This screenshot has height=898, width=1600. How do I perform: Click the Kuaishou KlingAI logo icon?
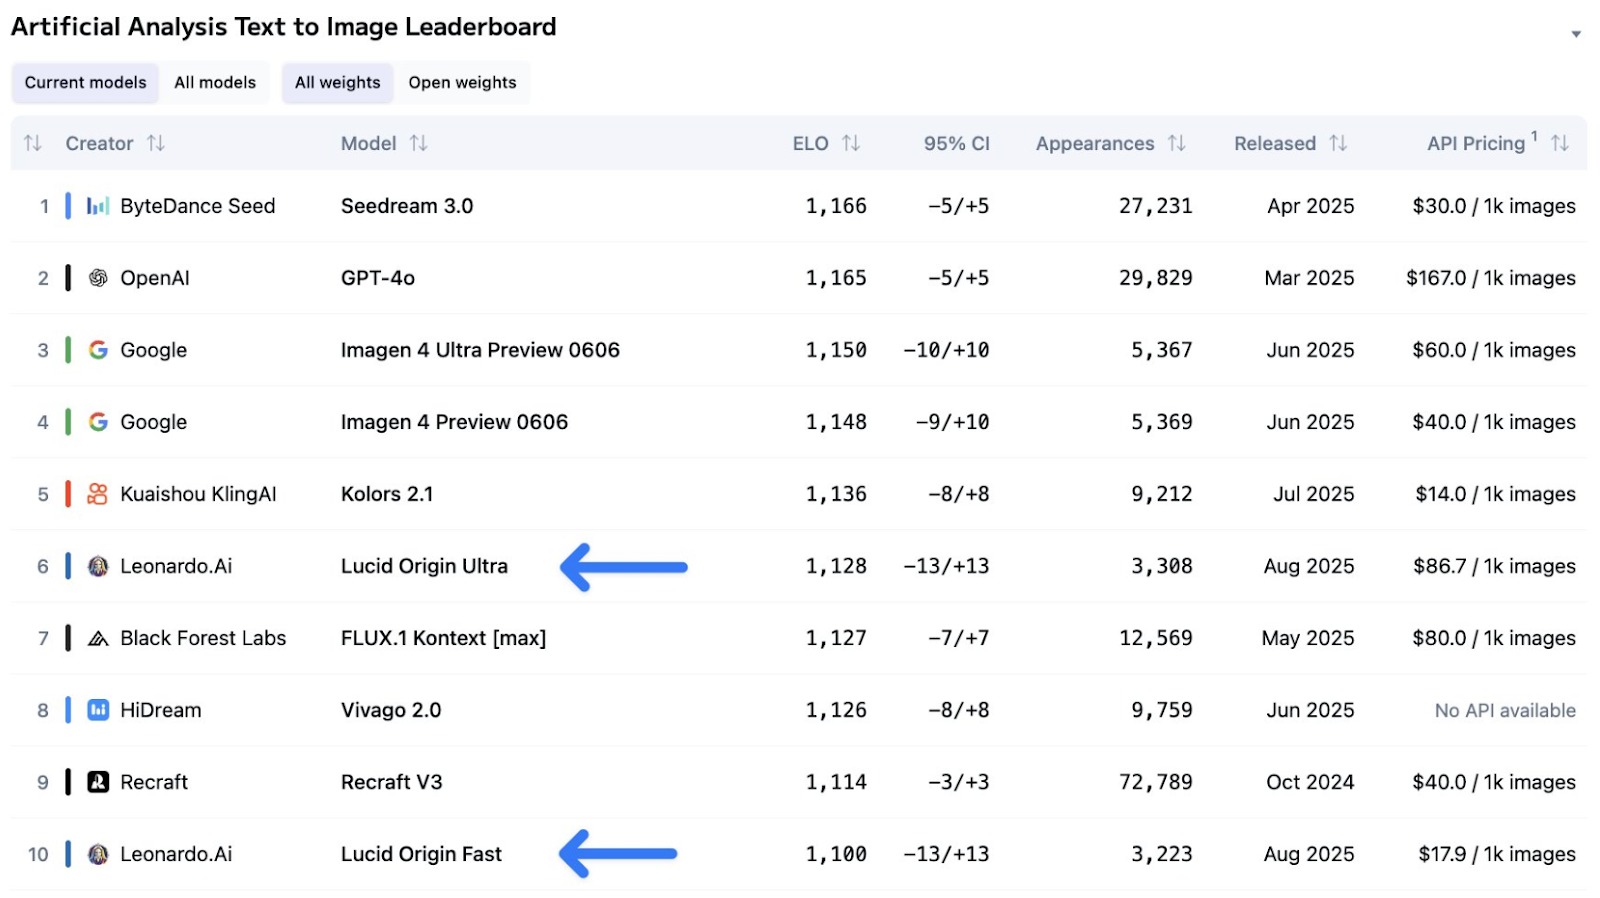point(98,494)
